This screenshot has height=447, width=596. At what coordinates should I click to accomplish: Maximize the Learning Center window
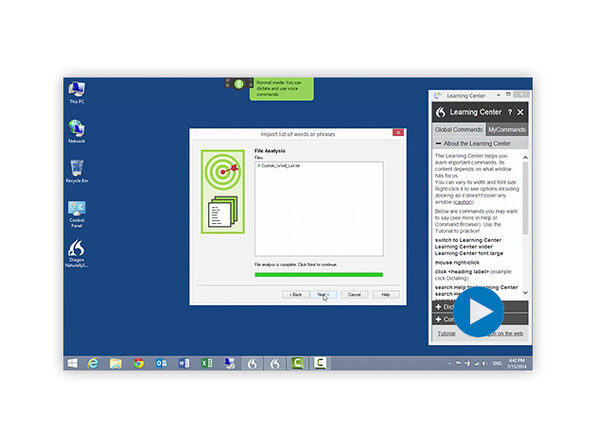pyautogui.click(x=508, y=94)
